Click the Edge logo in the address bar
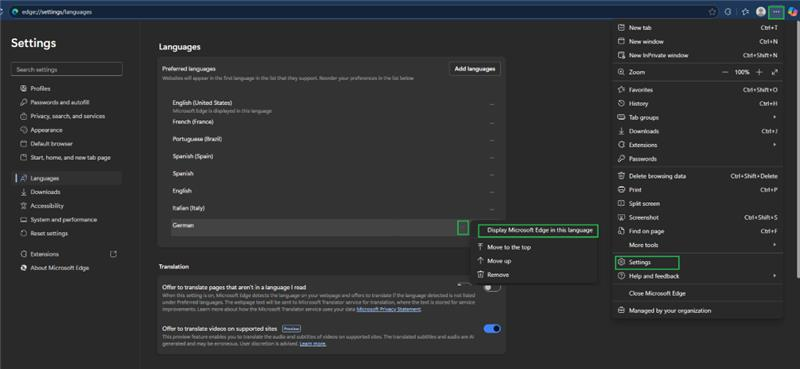Screen dimensions: 800x369 point(15,12)
